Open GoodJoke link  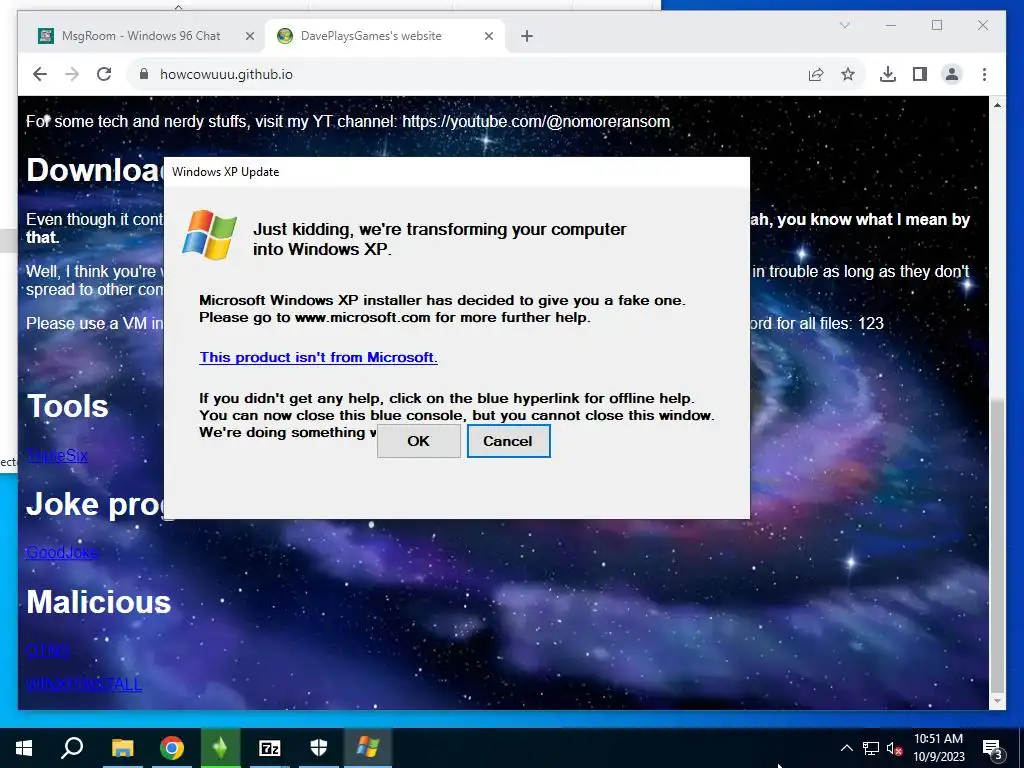coord(62,552)
